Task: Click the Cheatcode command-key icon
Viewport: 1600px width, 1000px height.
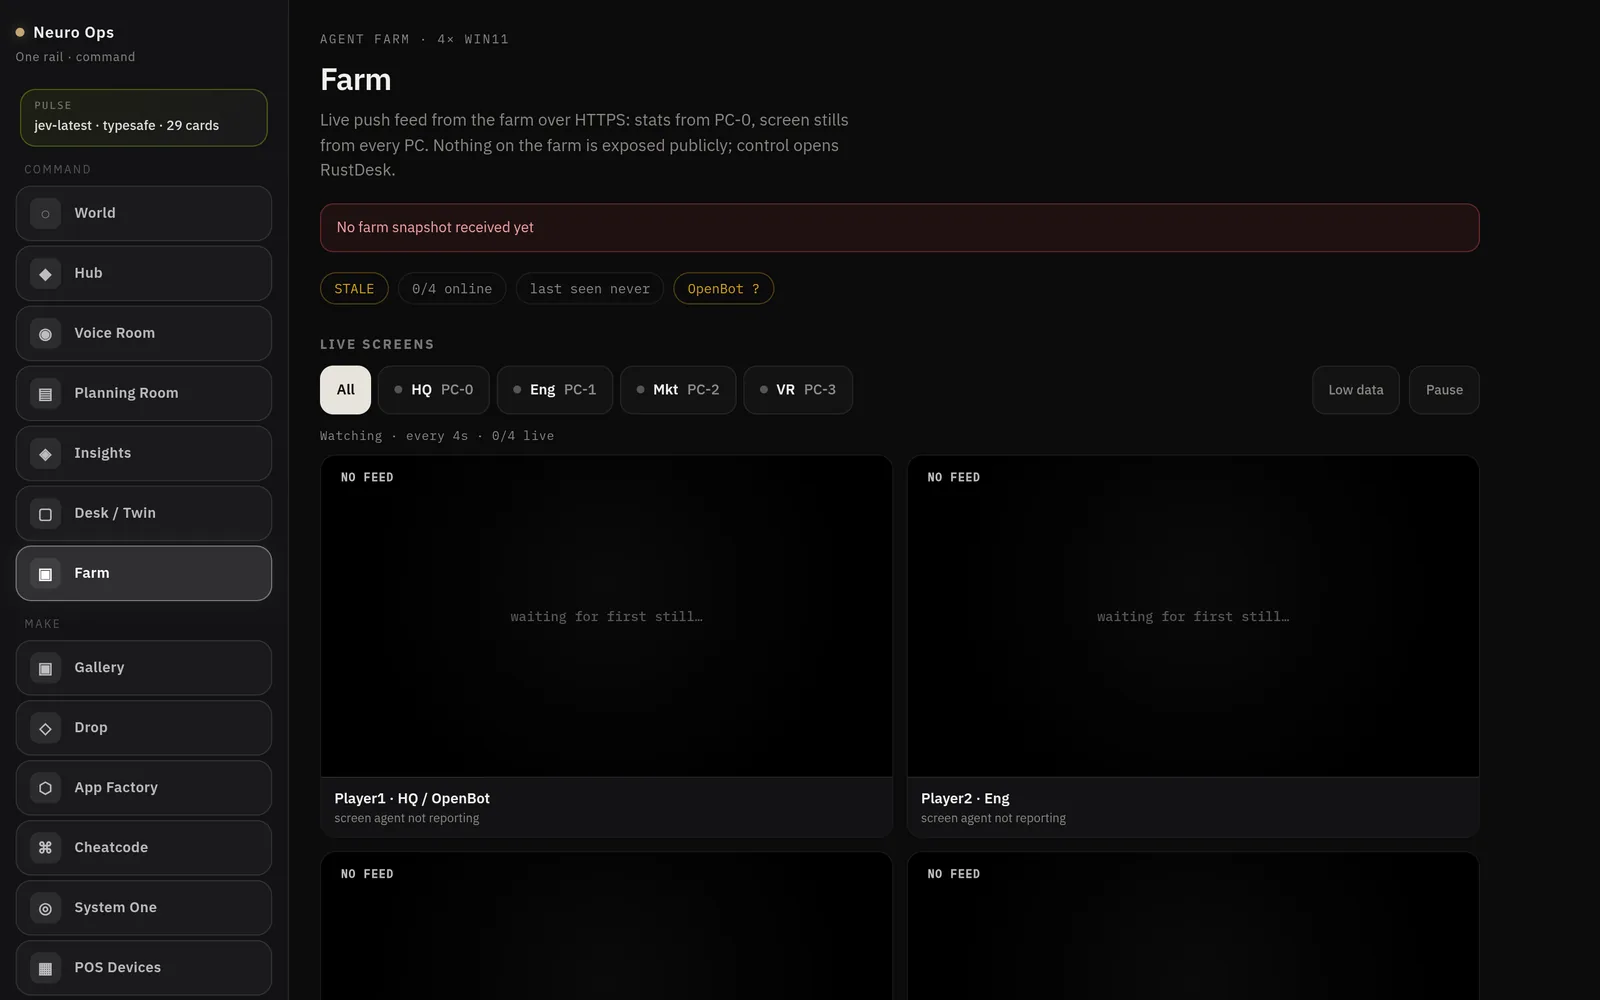Action: 45,847
